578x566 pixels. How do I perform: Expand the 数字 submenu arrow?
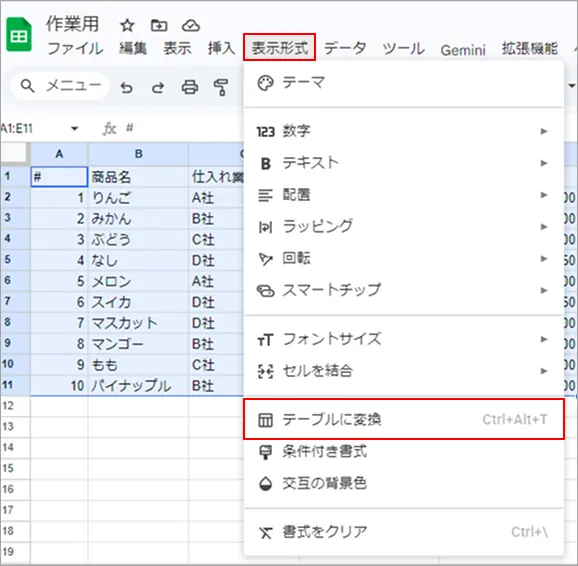[x=544, y=131]
